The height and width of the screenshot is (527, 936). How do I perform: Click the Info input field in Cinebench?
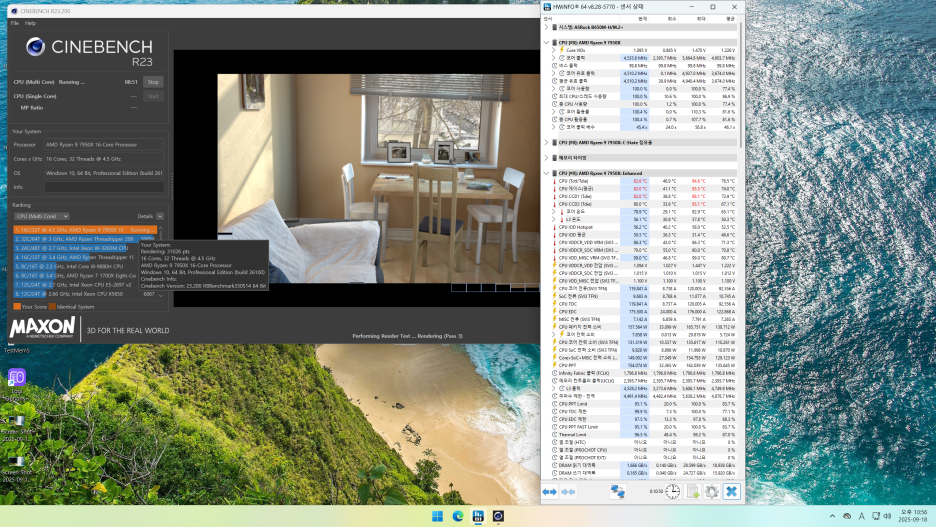104,187
